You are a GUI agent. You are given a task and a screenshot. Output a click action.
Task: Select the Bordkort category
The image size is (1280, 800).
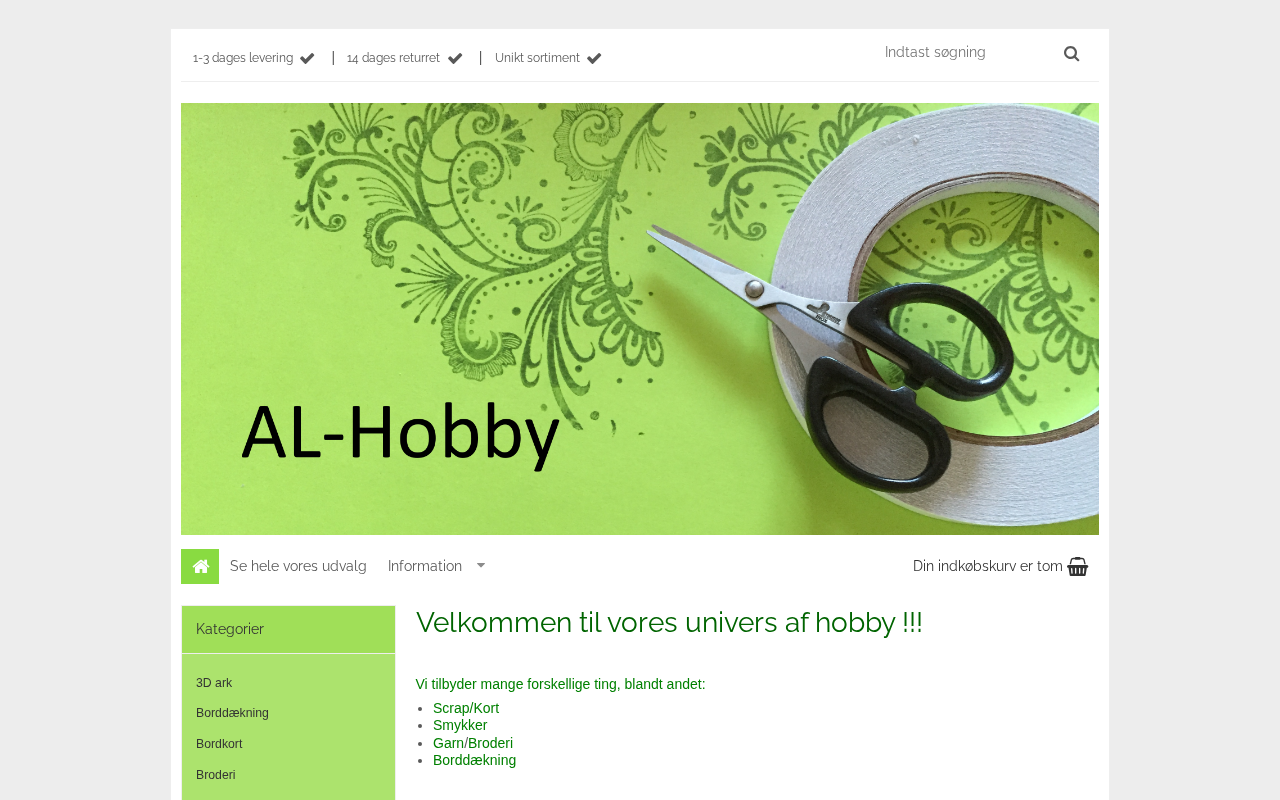click(x=219, y=744)
